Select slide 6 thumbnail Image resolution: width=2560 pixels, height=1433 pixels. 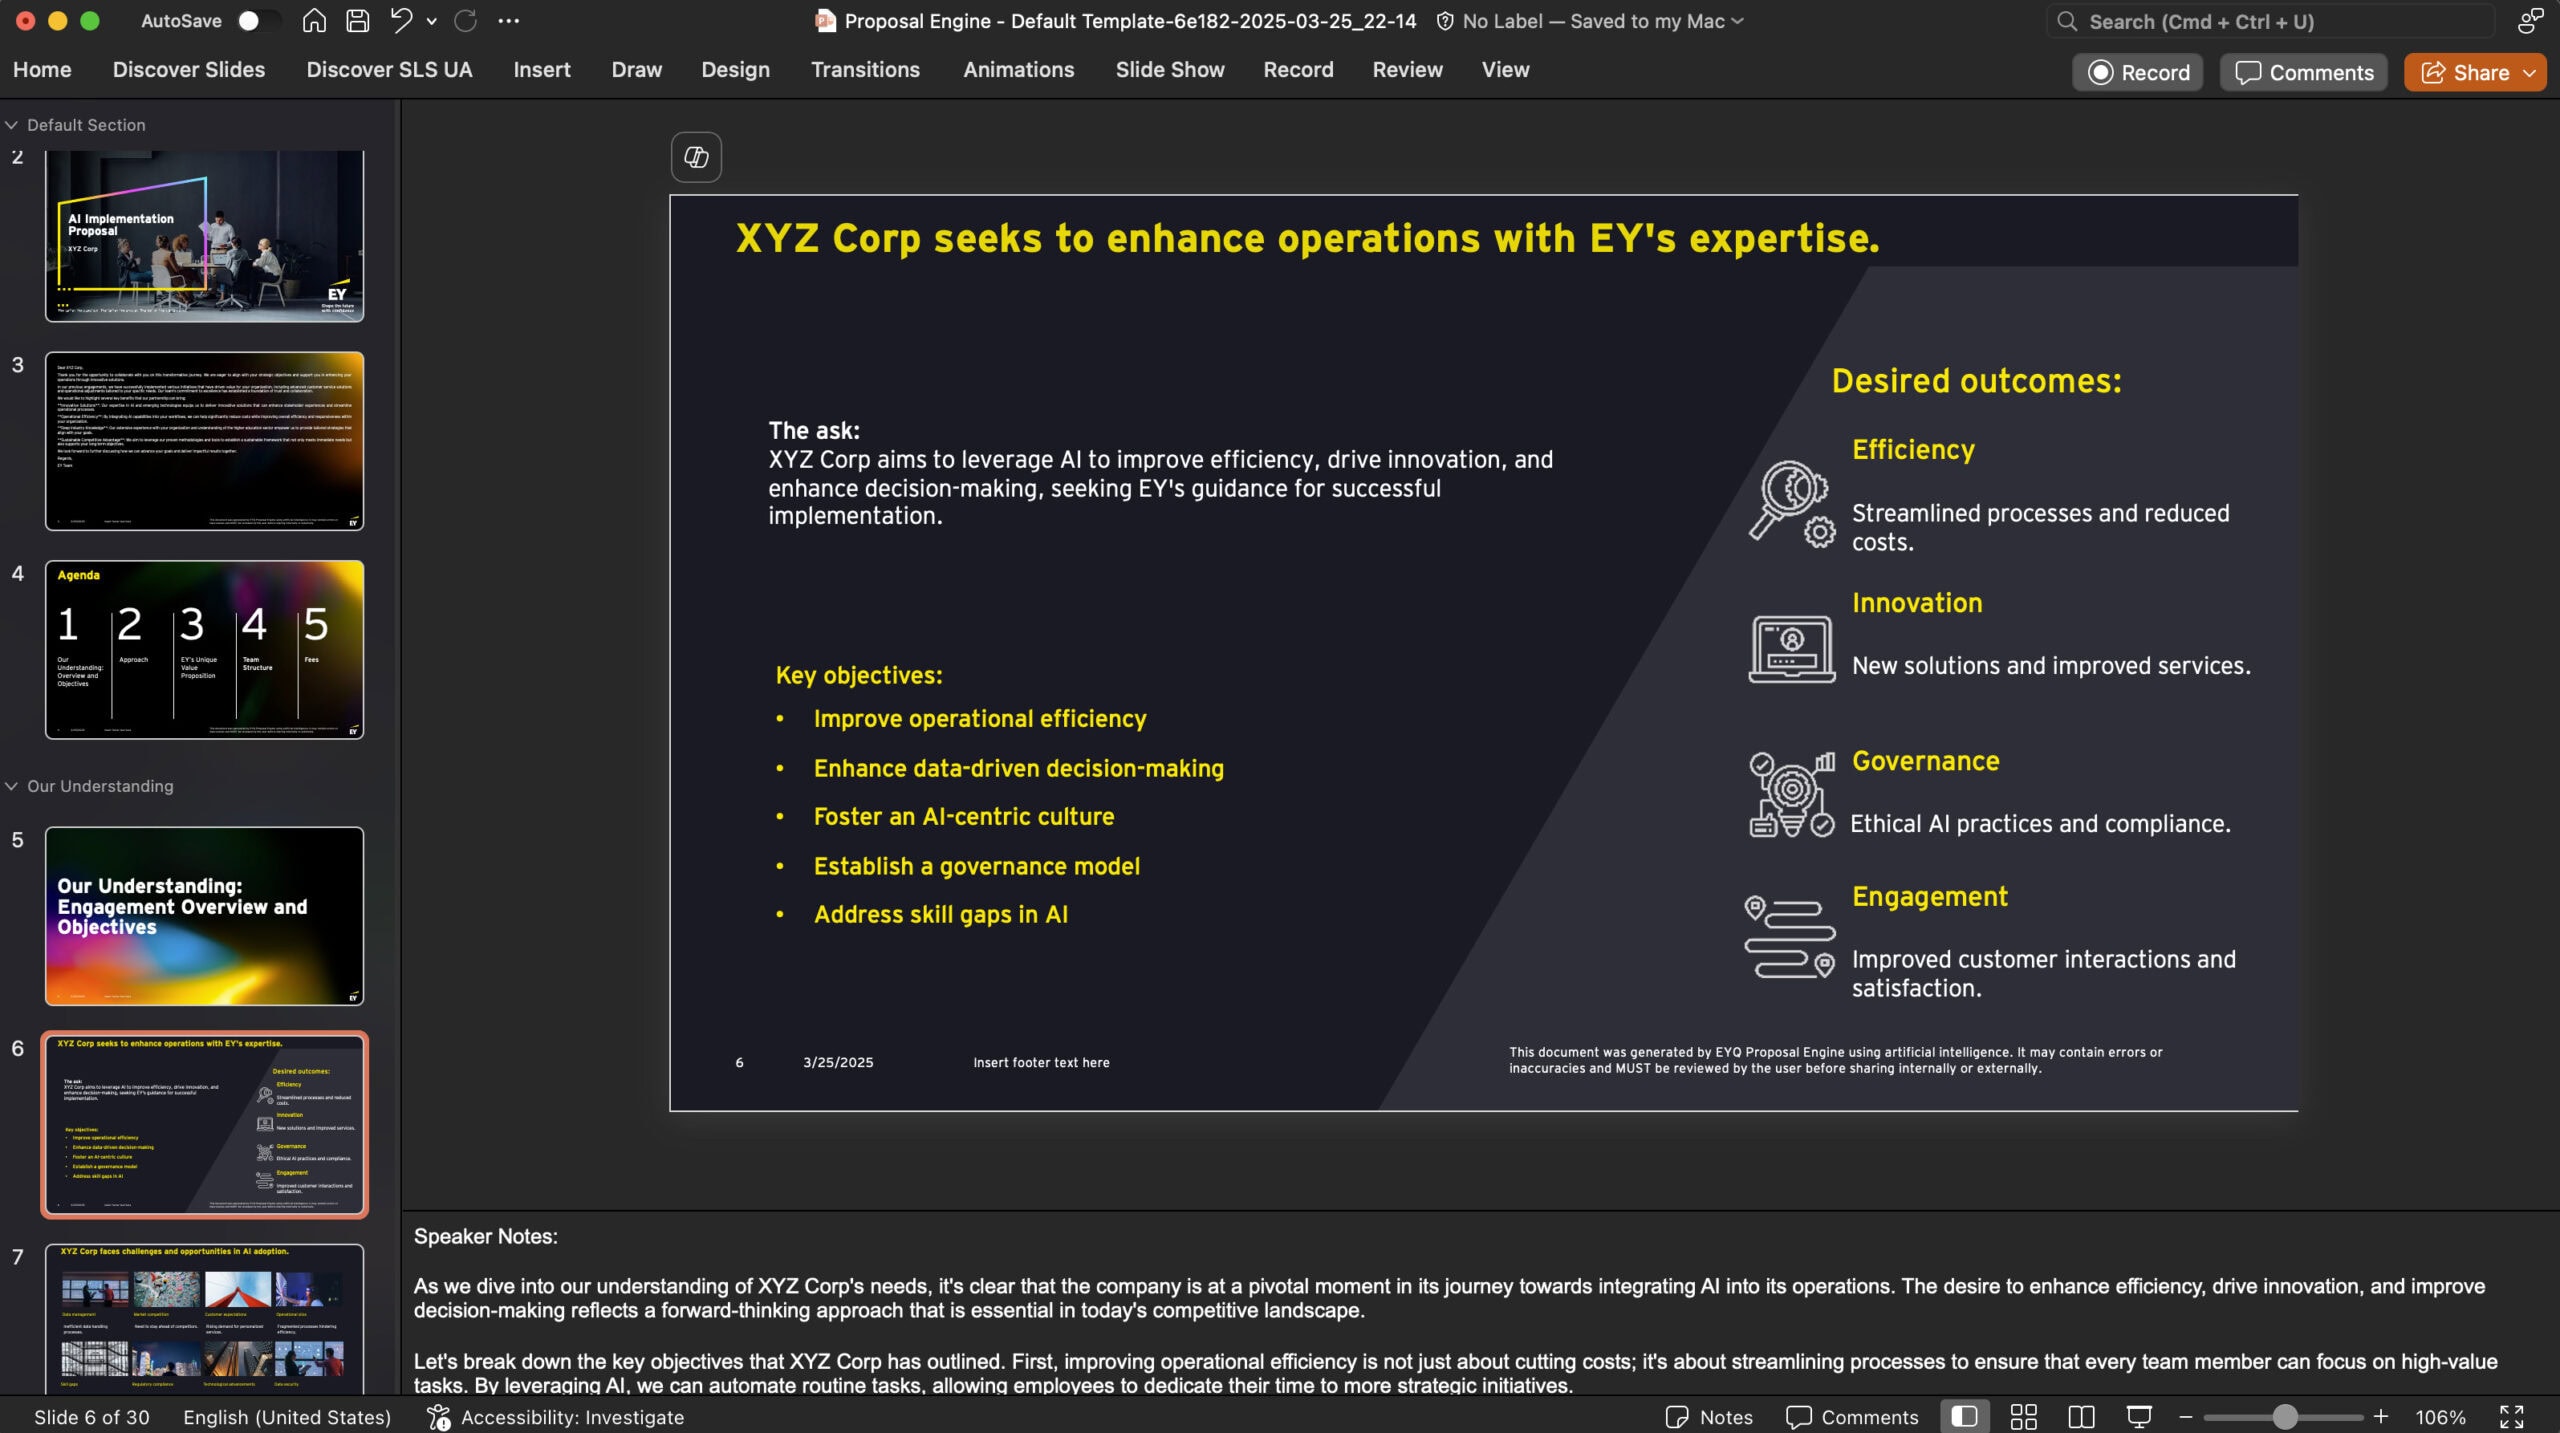coord(204,1124)
